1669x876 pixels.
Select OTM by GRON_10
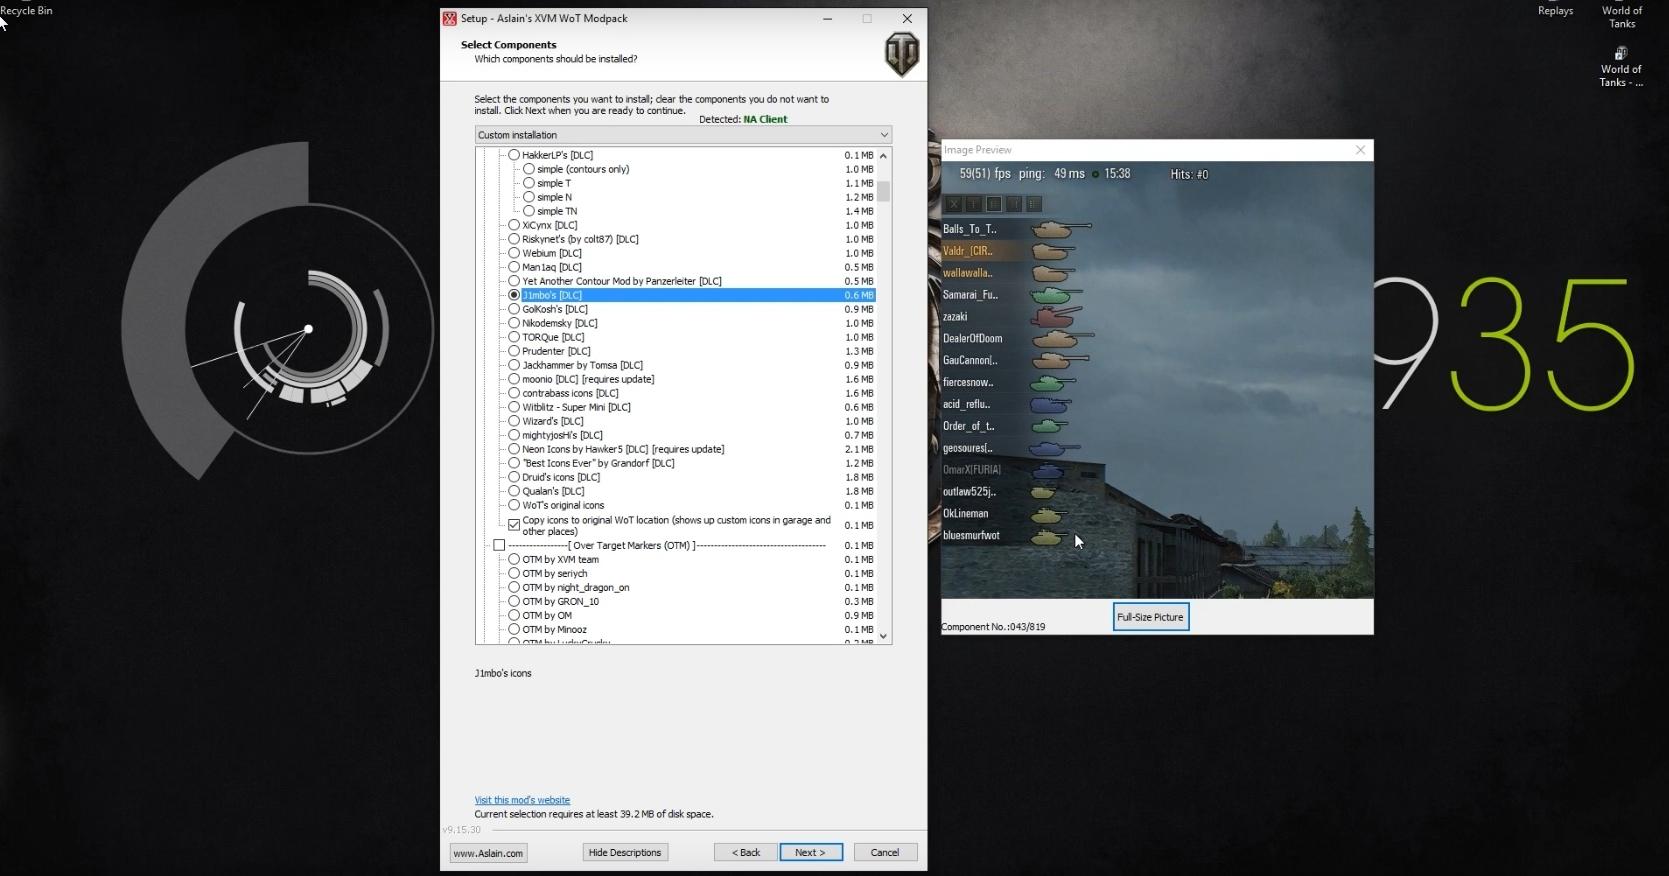coord(514,601)
